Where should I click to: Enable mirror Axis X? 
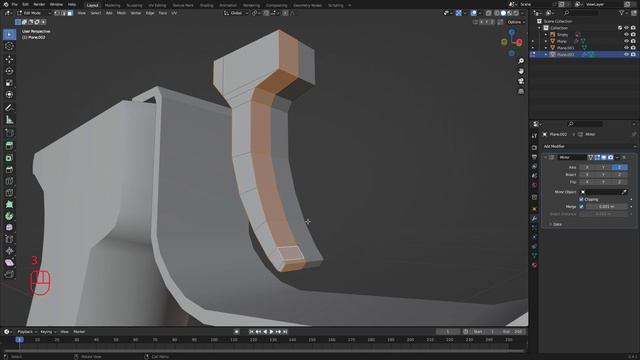pos(587,167)
